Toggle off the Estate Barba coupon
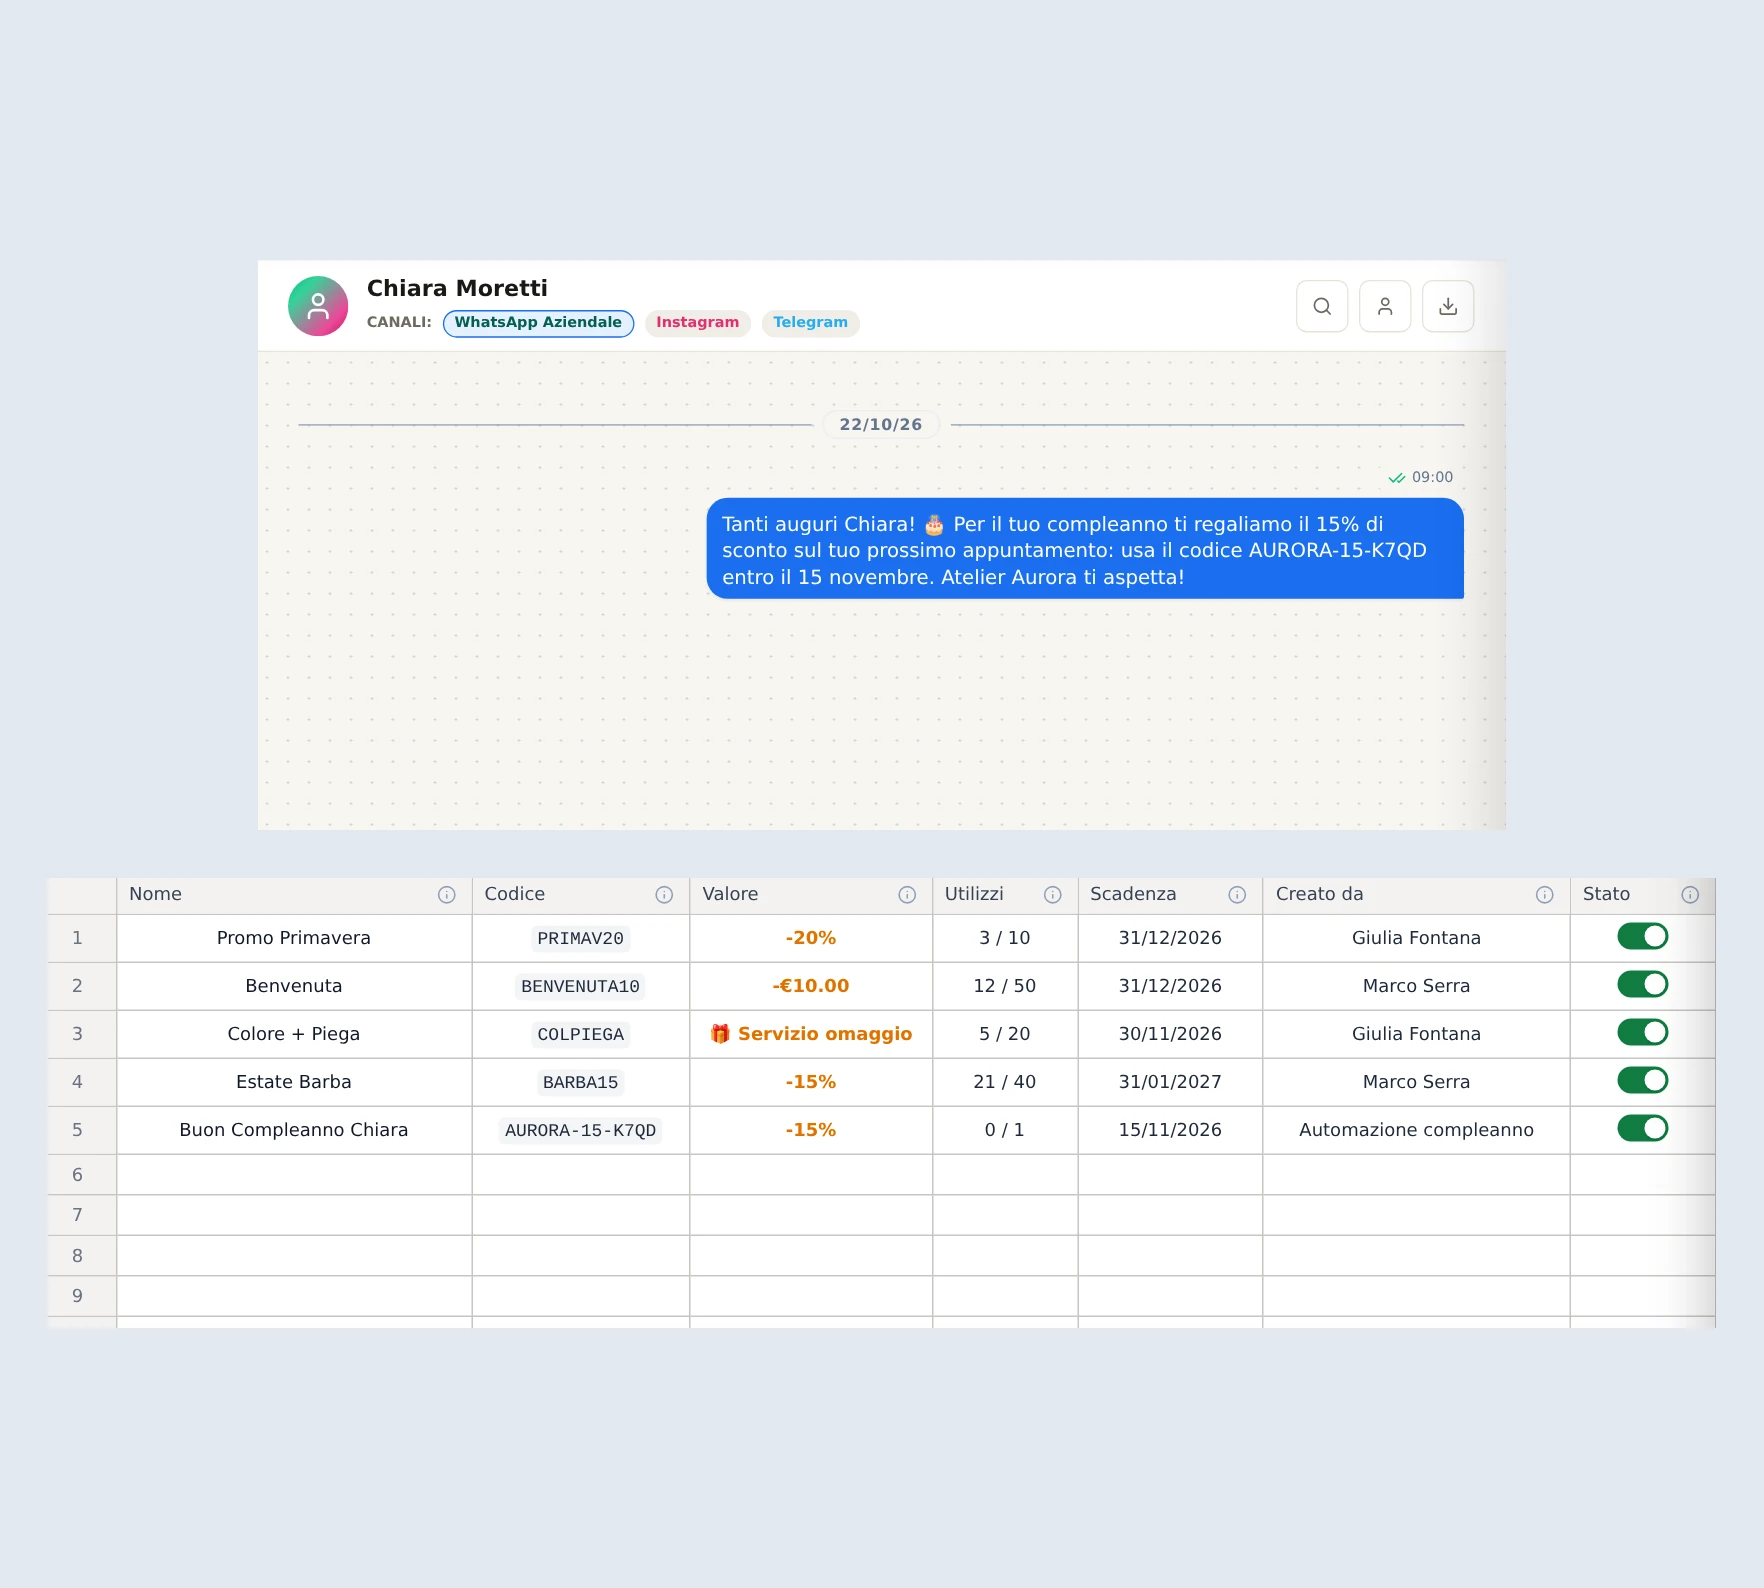Screen dimensions: 1764x1588 tap(1643, 1080)
